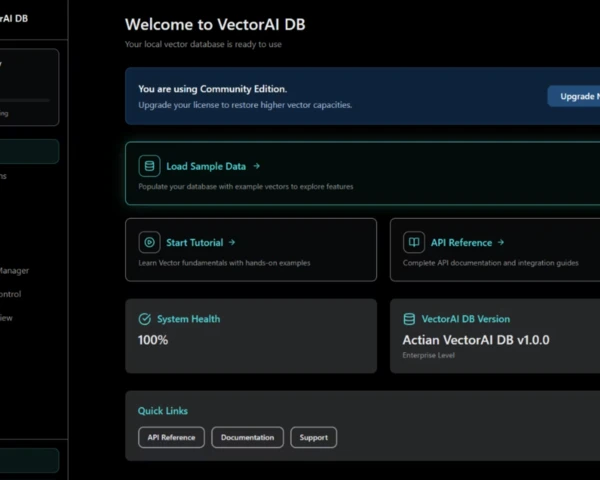Click 'Upgrade your license to restore' text
Viewport: 600px width, 480px height.
245,105
